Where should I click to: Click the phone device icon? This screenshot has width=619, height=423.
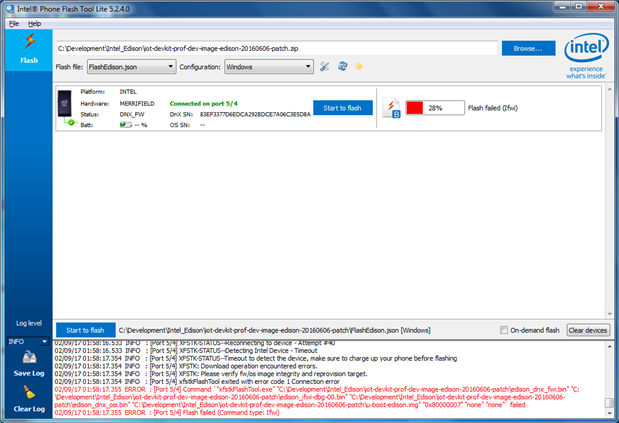65,103
